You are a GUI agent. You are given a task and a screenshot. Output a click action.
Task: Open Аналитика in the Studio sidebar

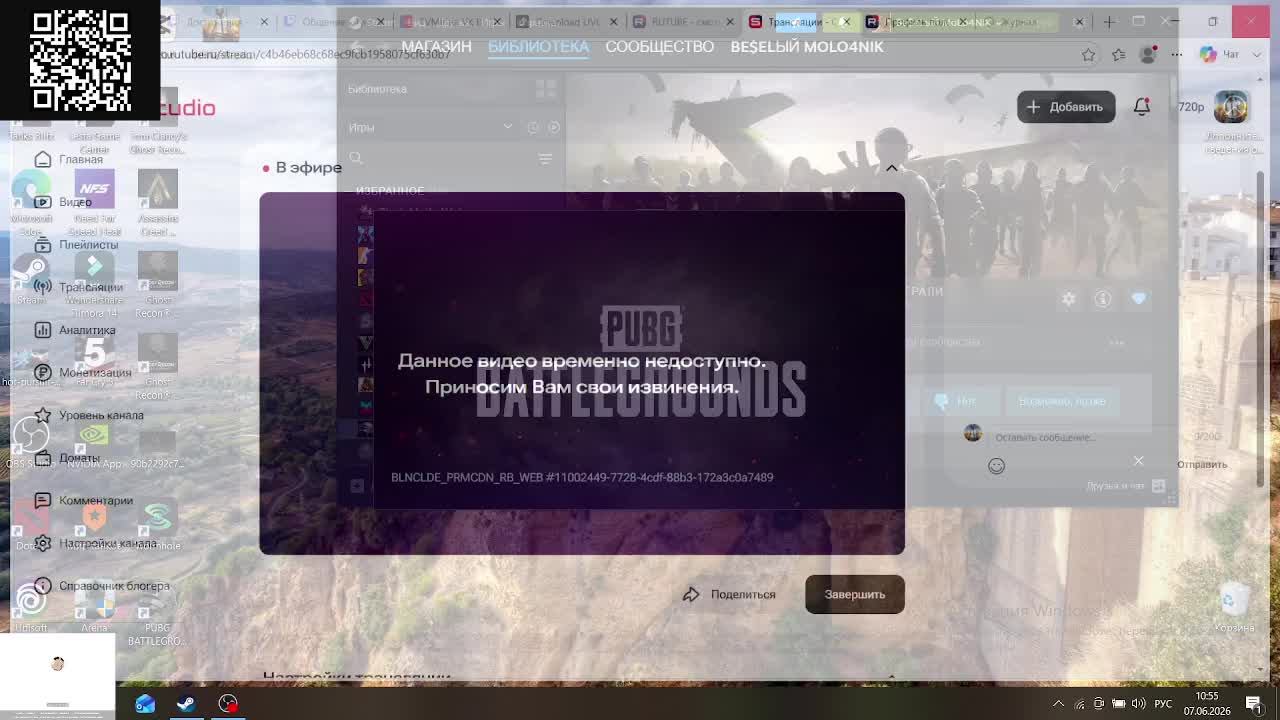tap(74, 330)
